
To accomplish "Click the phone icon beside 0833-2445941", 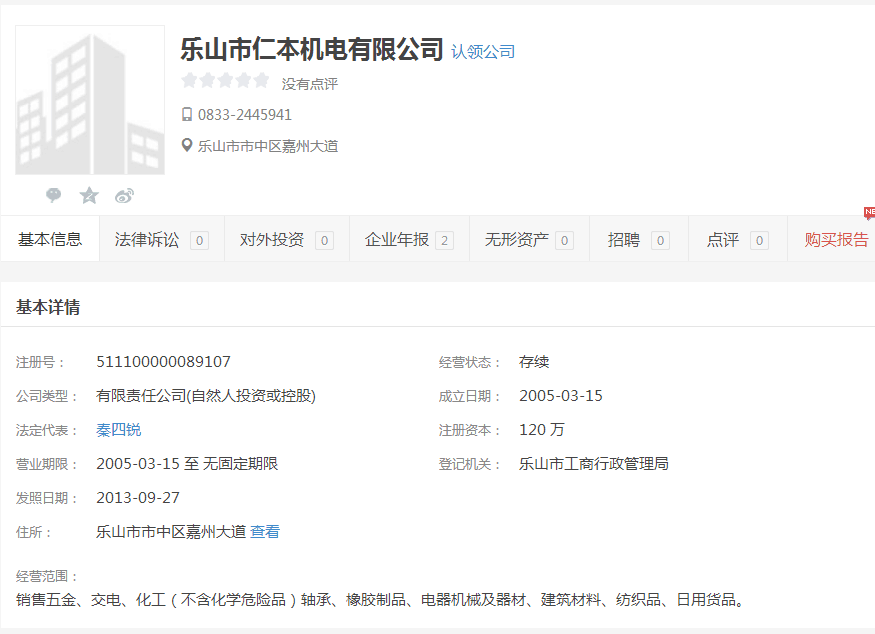I will [187, 115].
